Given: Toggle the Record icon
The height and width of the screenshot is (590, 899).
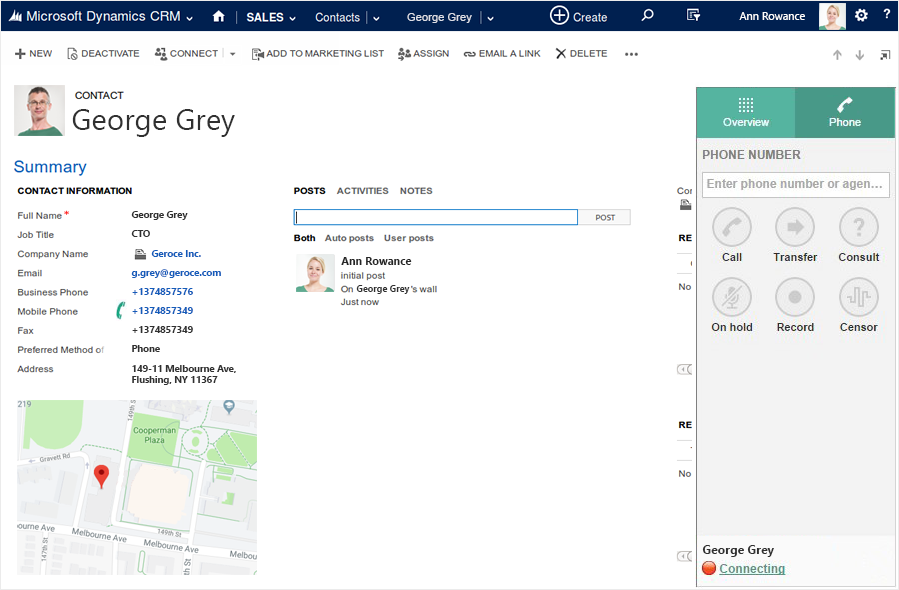Looking at the screenshot, I should [795, 297].
